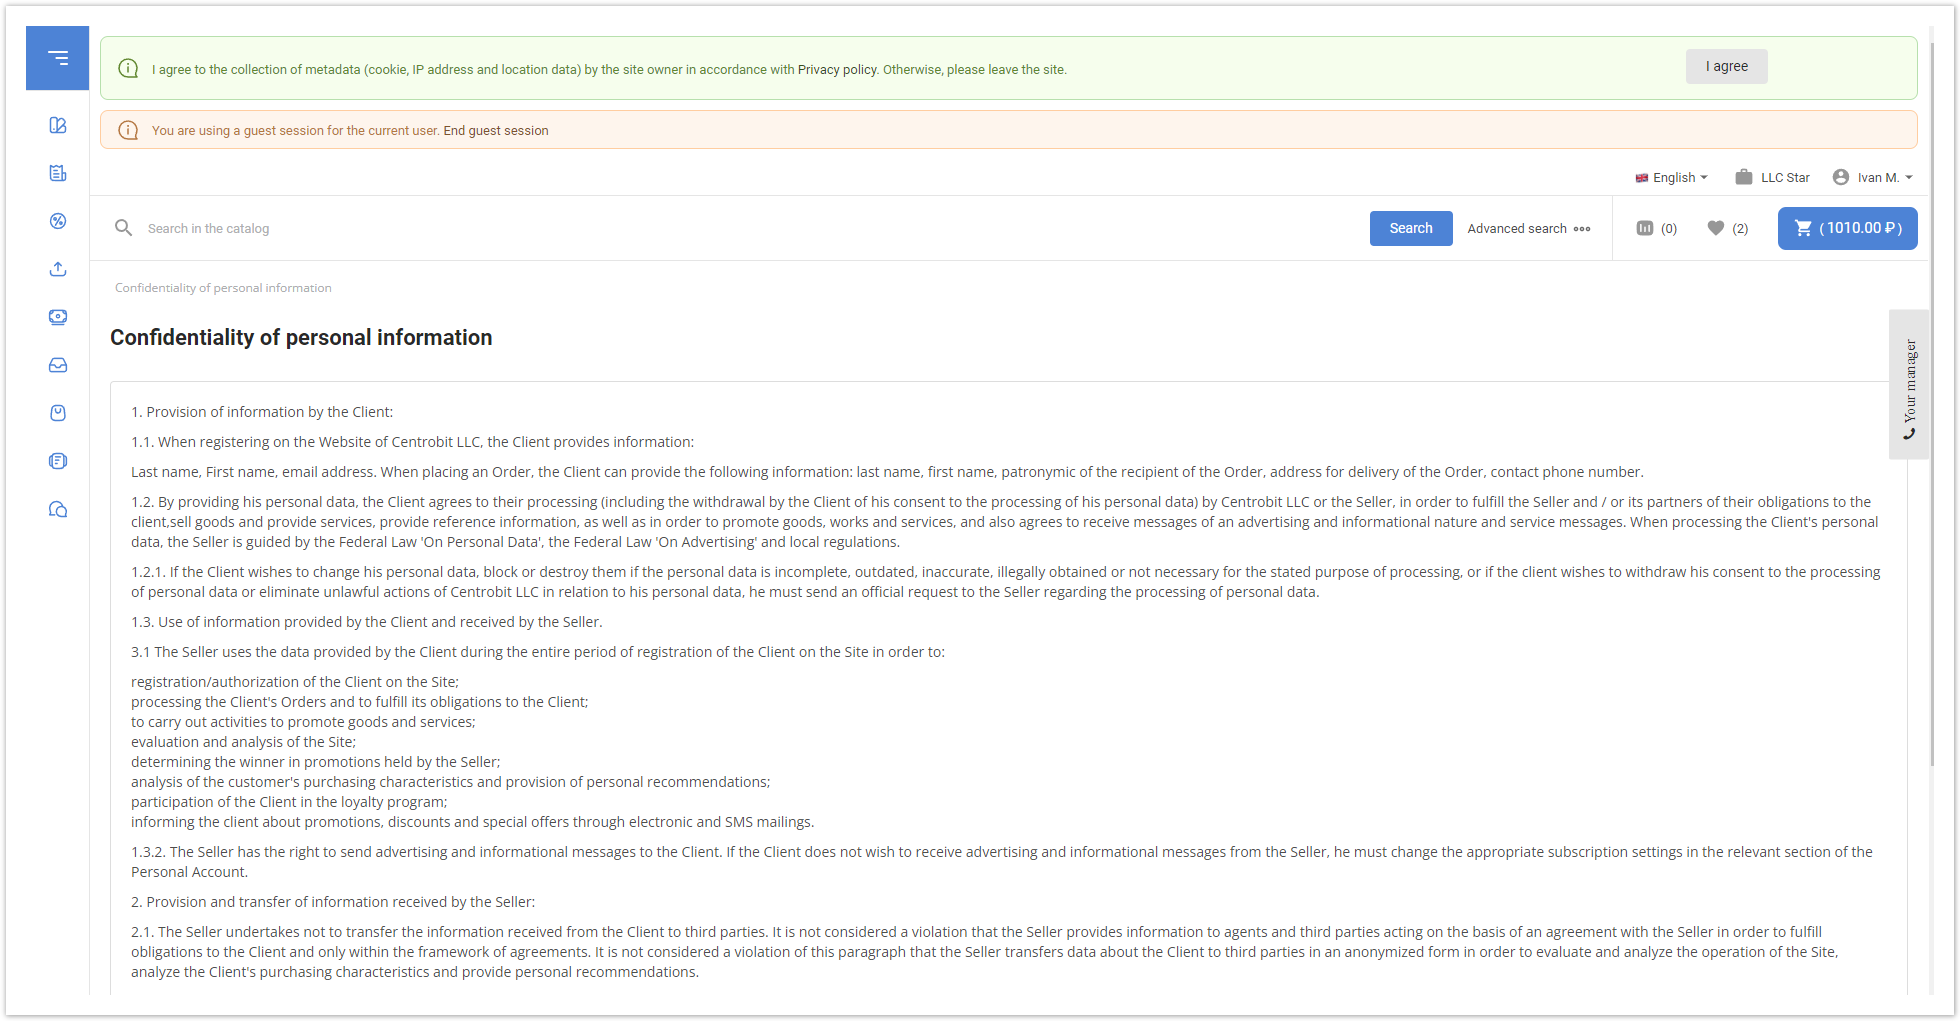The height and width of the screenshot is (1021, 1960).
Task: Click the upload icon in the sidebar
Action: (58, 269)
